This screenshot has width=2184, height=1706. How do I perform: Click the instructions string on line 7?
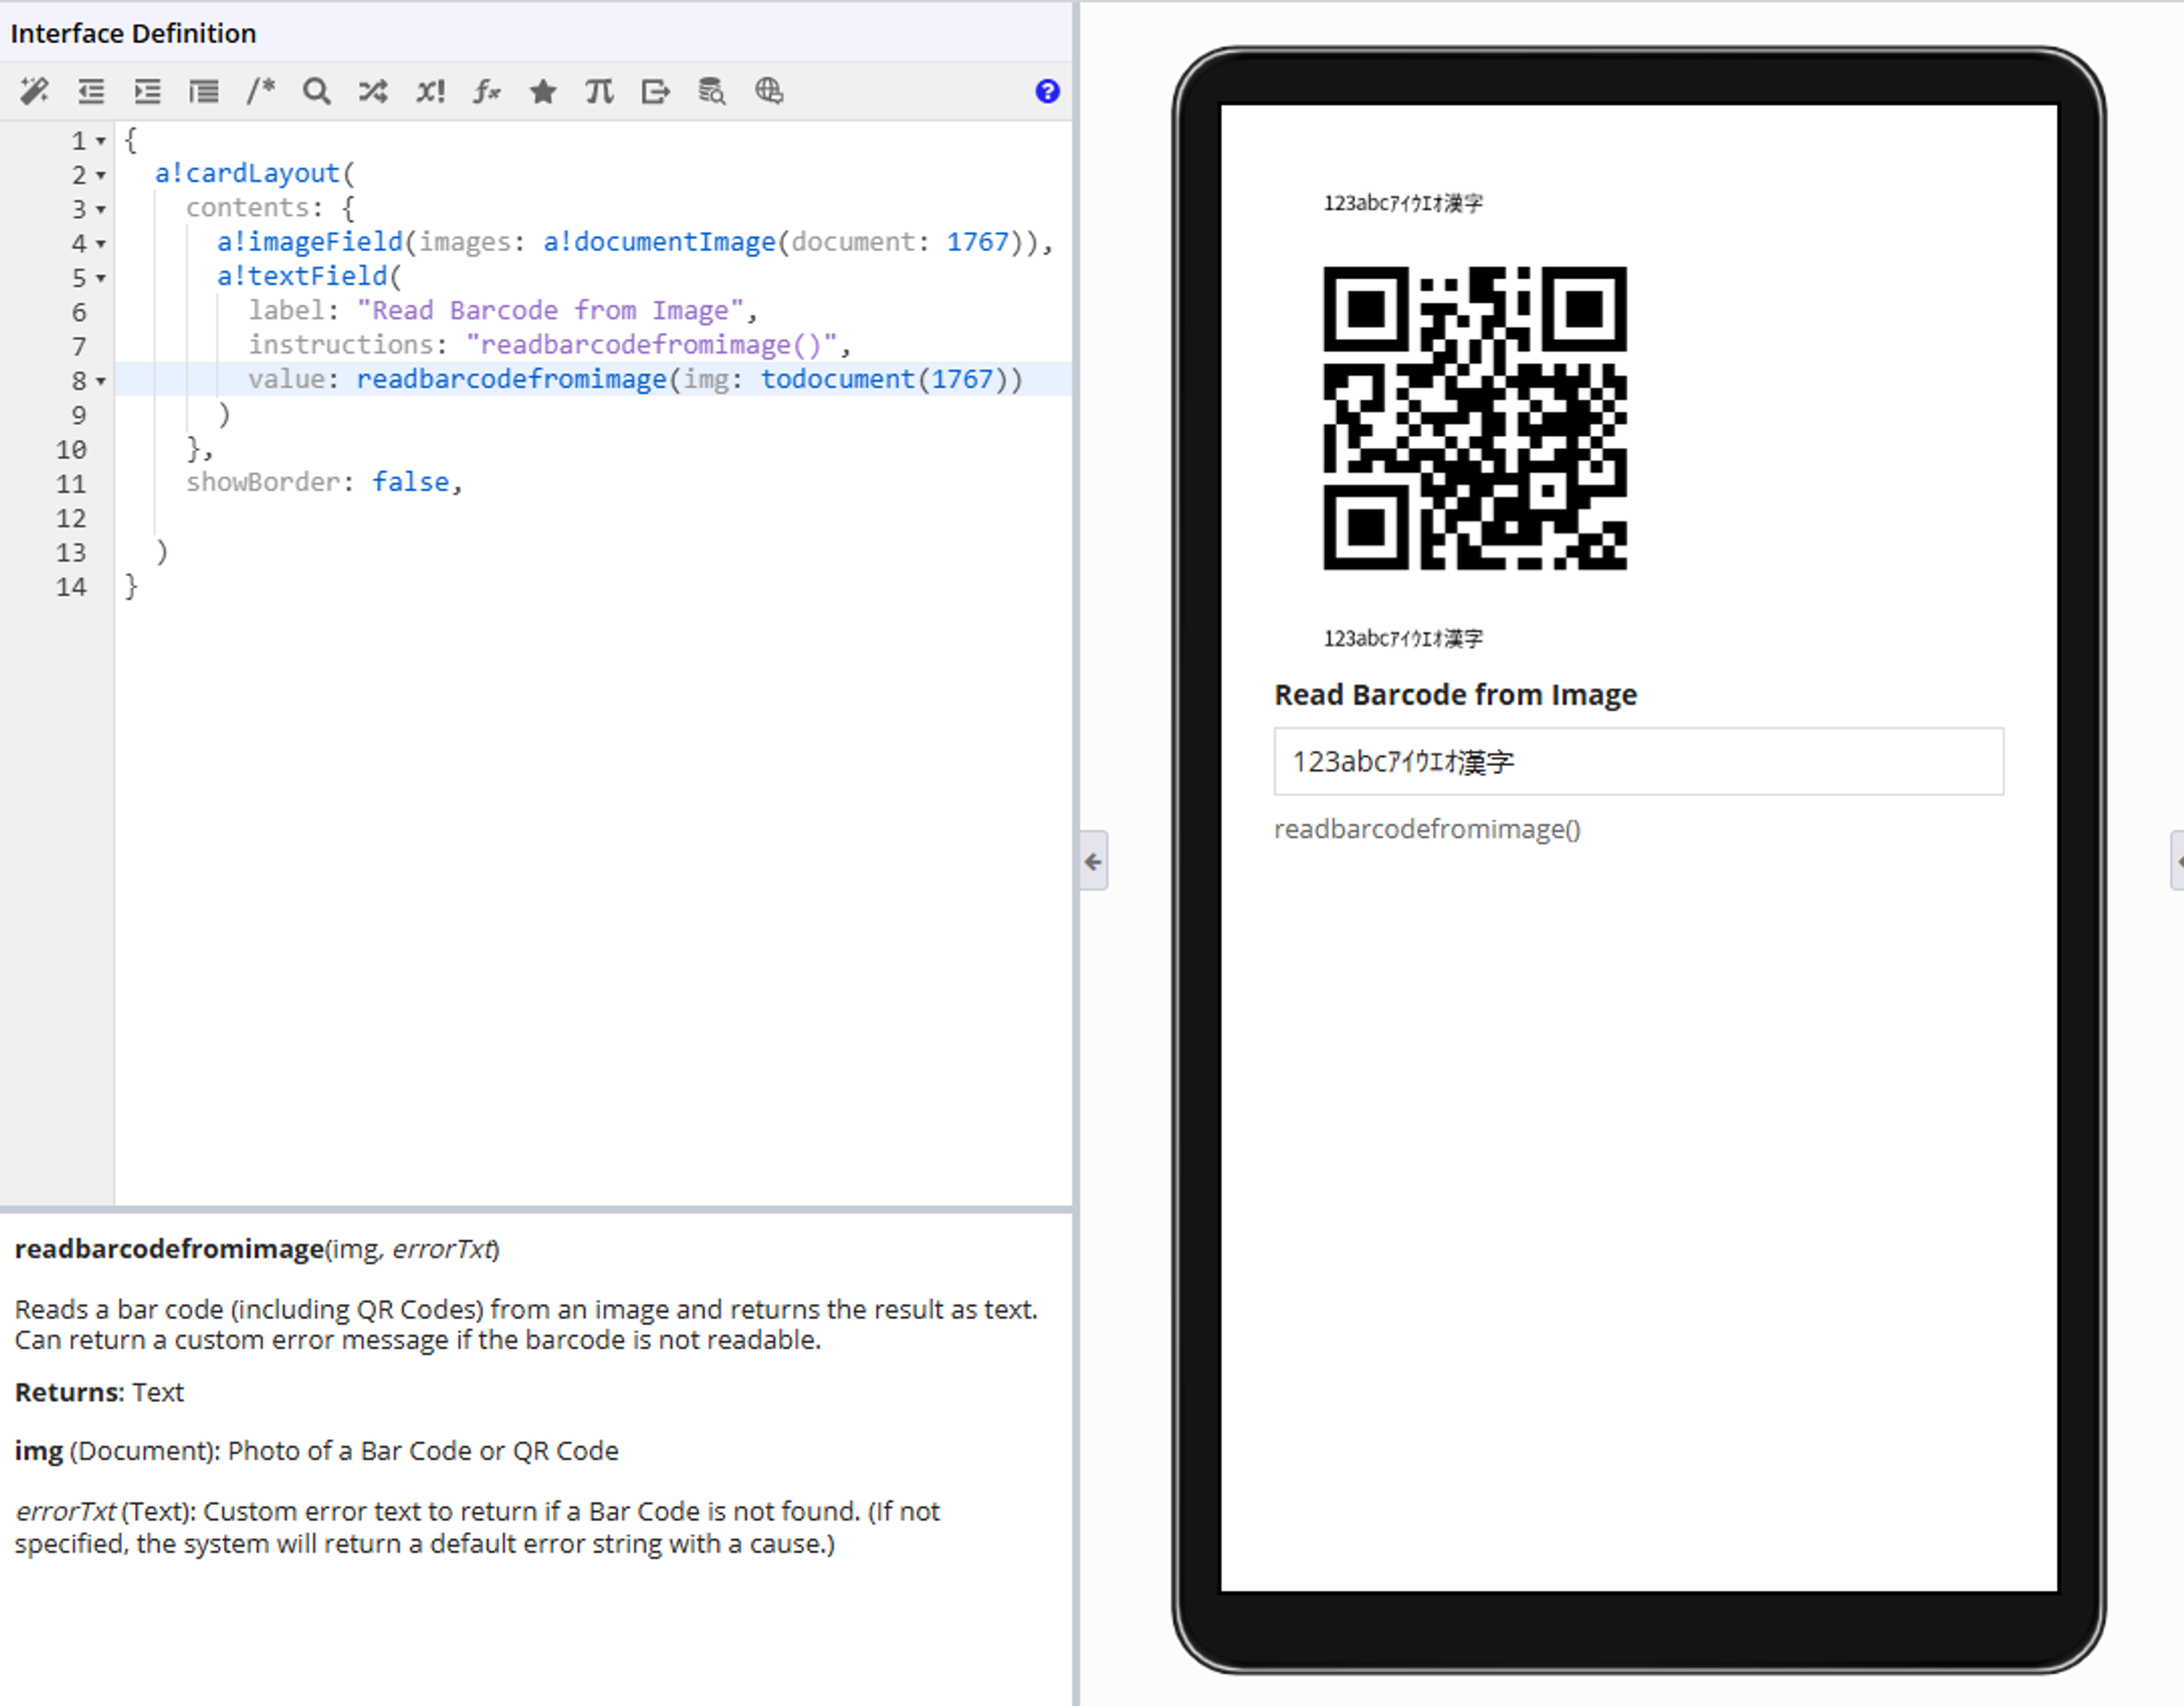[651, 344]
